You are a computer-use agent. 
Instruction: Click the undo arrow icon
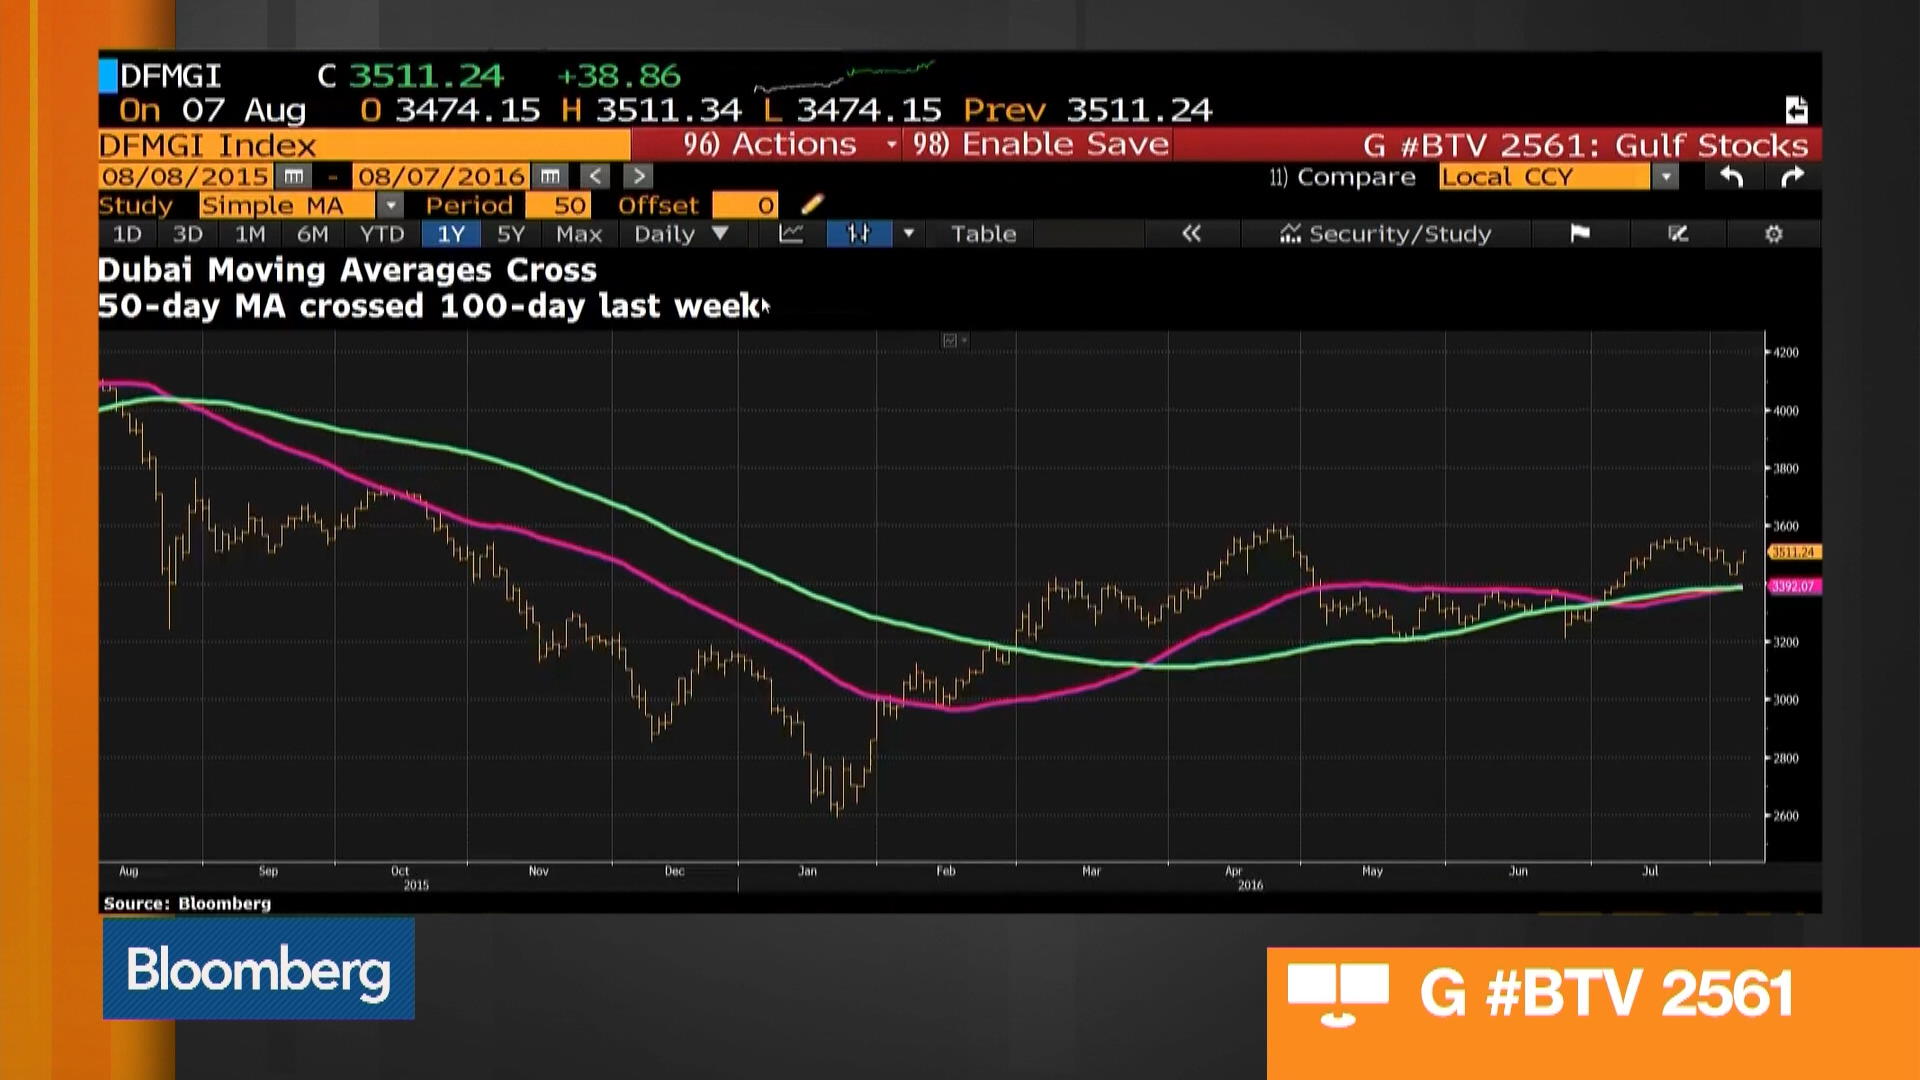point(1732,177)
